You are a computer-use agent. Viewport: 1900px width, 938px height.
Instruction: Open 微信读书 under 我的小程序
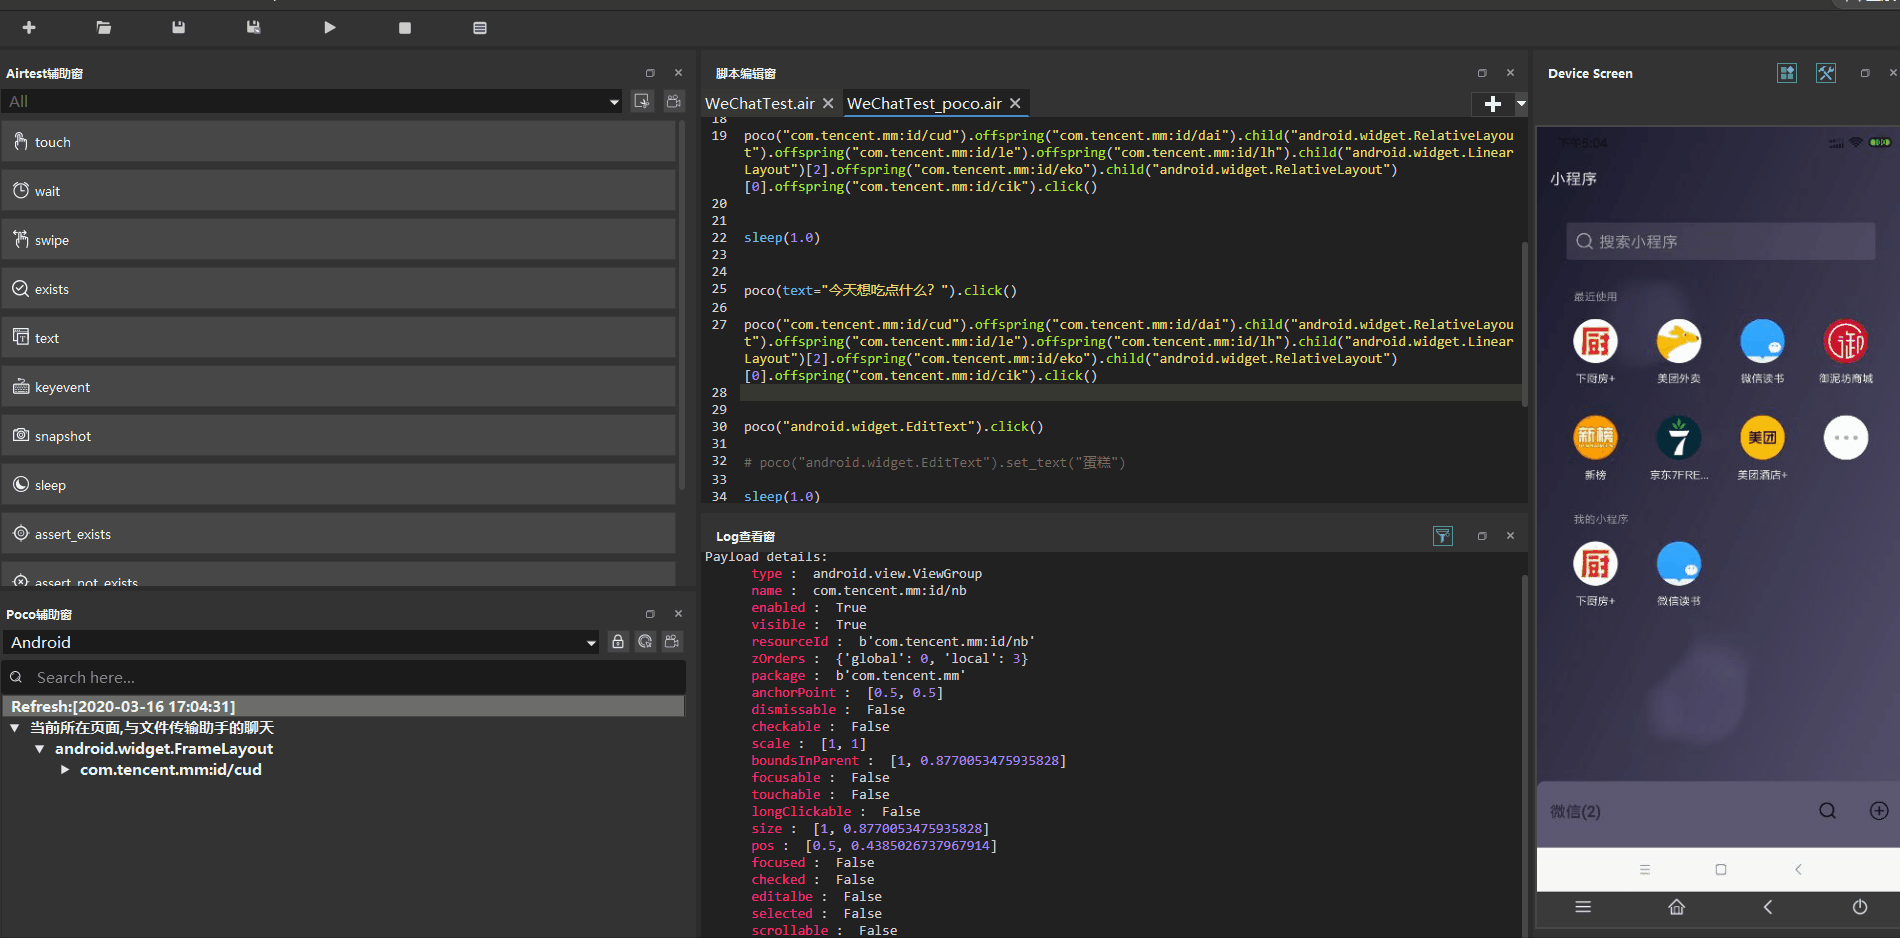(1679, 565)
